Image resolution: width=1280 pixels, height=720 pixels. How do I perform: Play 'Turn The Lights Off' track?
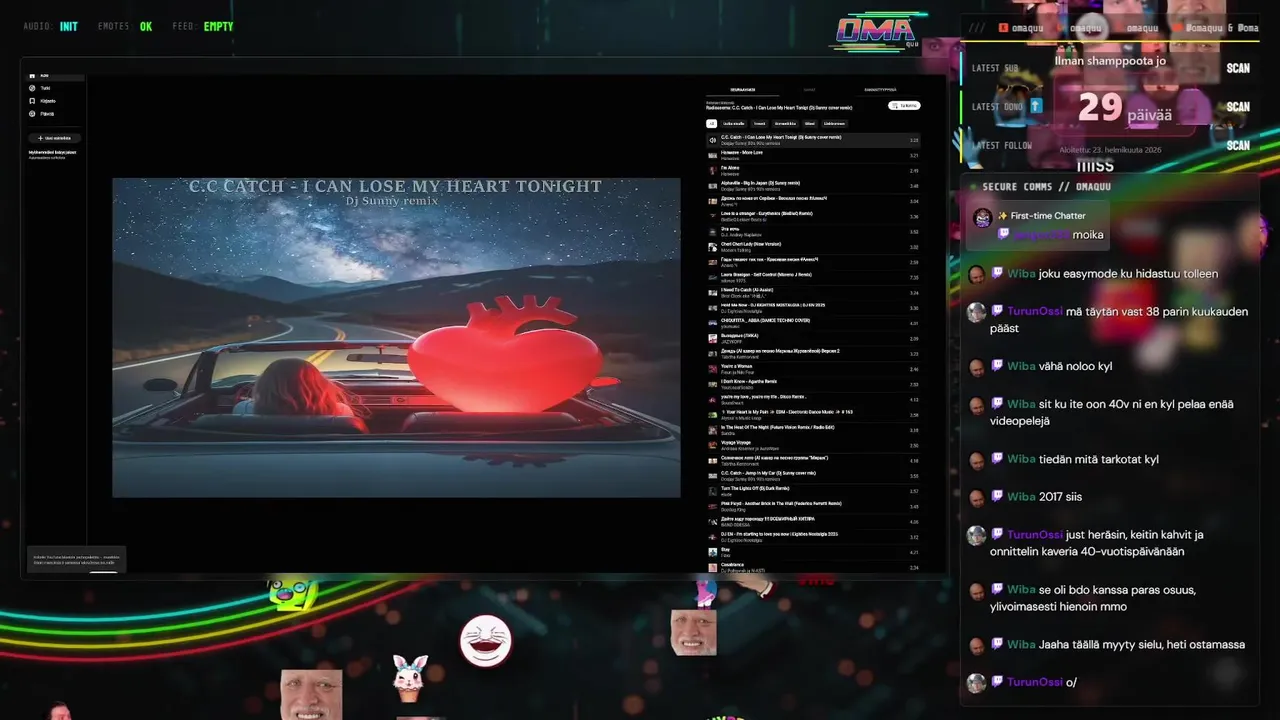click(x=813, y=491)
